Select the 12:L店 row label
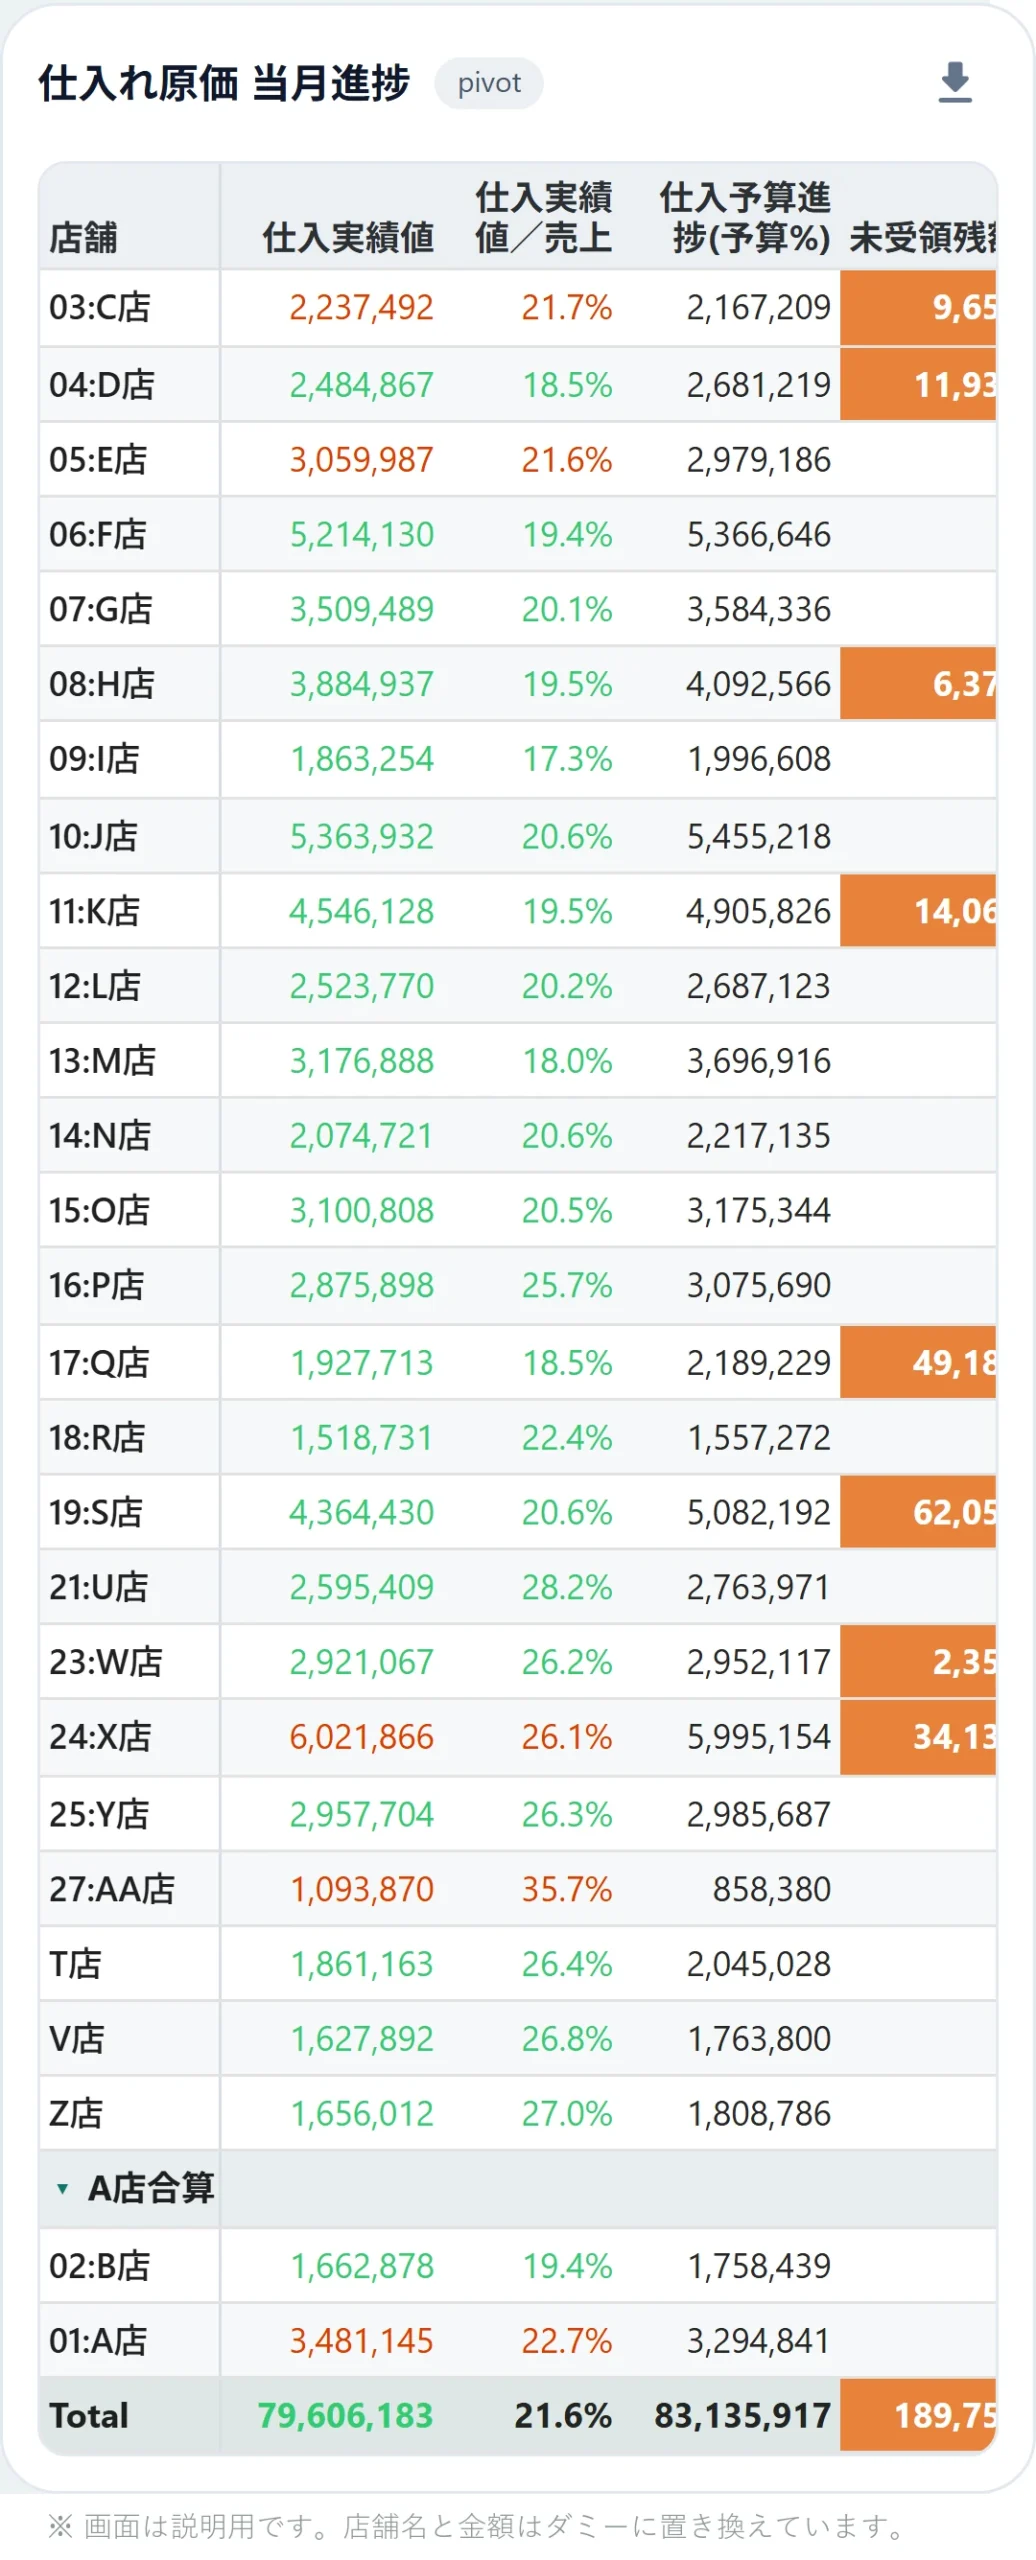Viewport: 1036px width, 2560px height. tap(95, 985)
